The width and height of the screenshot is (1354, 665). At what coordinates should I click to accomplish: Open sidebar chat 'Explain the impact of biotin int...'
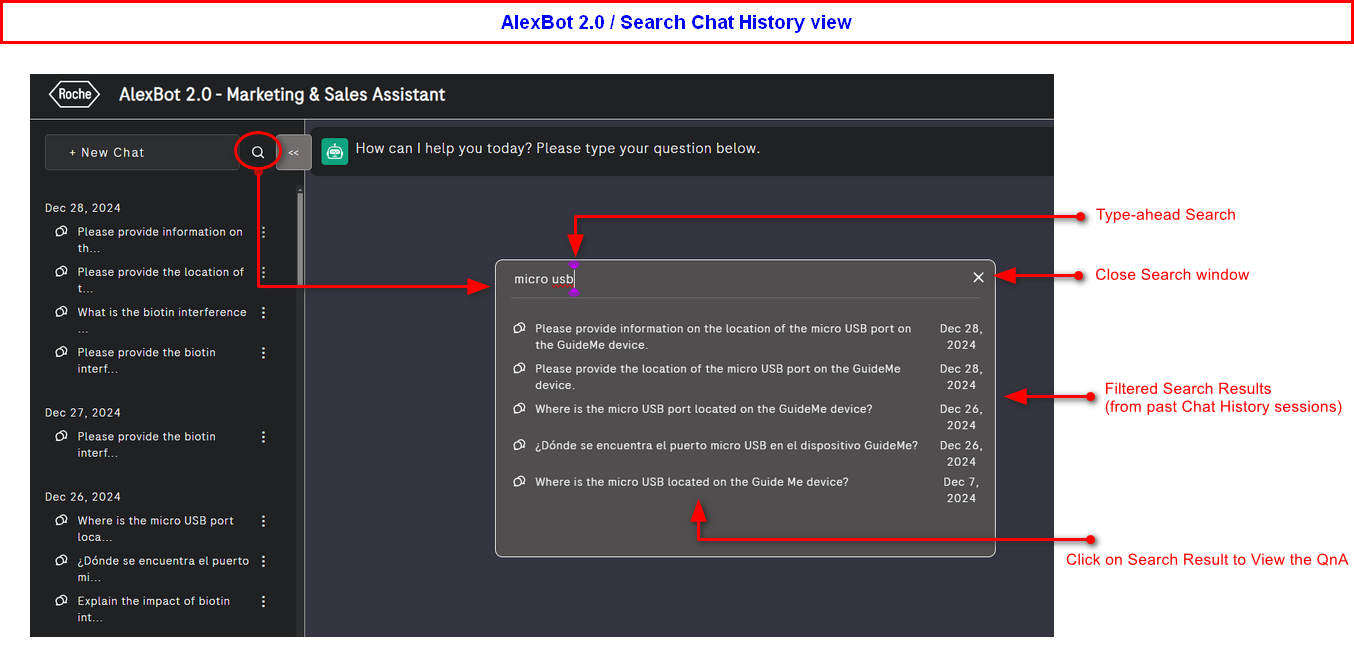[154, 609]
